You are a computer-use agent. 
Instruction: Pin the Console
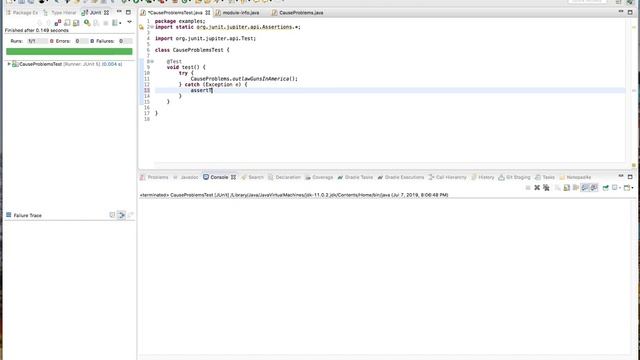click(606, 188)
